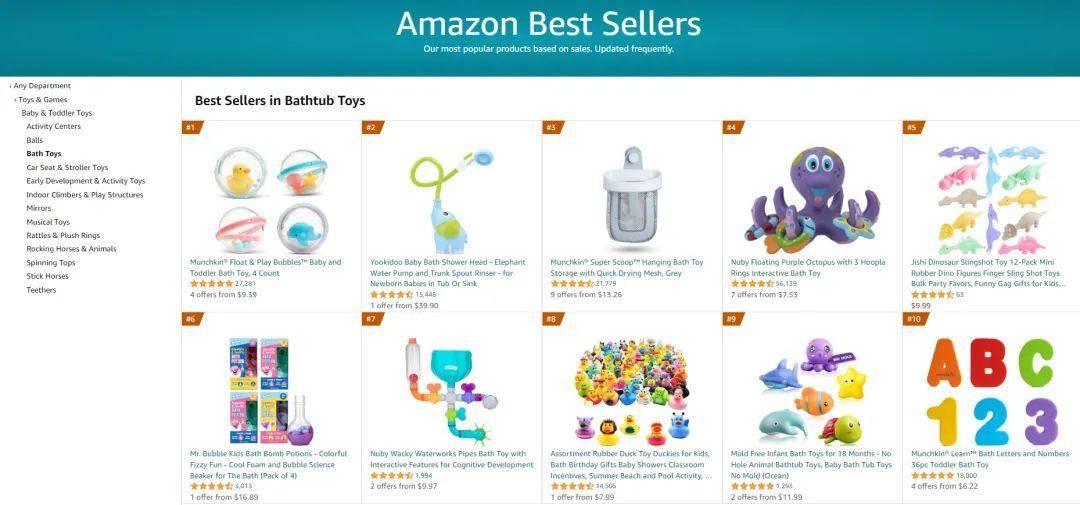
Task: Open Mold Free Infant Bath Toys title link
Action: pos(811,465)
